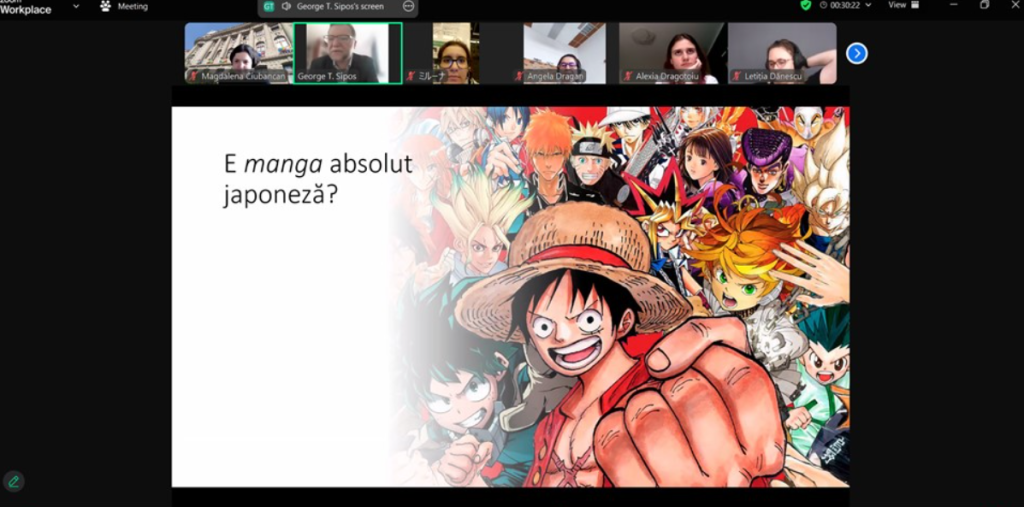Click the Meeting tab paw icon
1024x507 pixels.
(106, 6)
